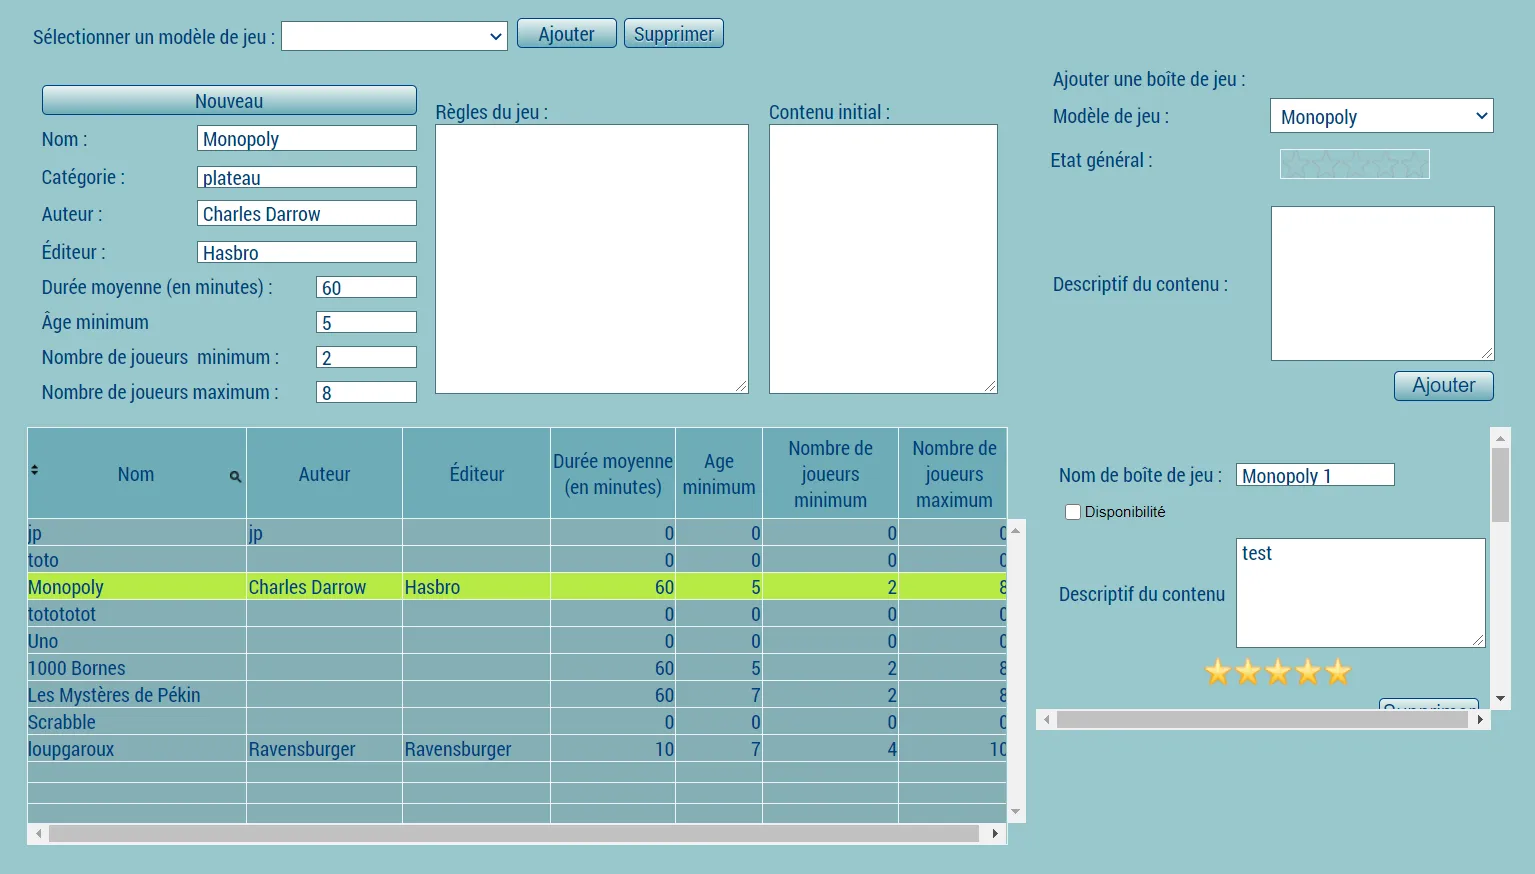1535x874 pixels.
Task: Click the game box panel's horizontal scrollbar right arrow
Action: [x=1480, y=719]
